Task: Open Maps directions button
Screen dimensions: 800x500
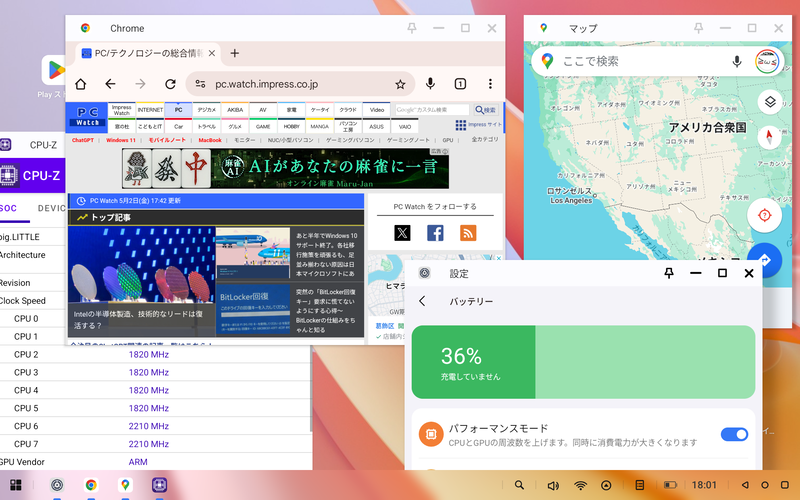Action: (x=764, y=260)
